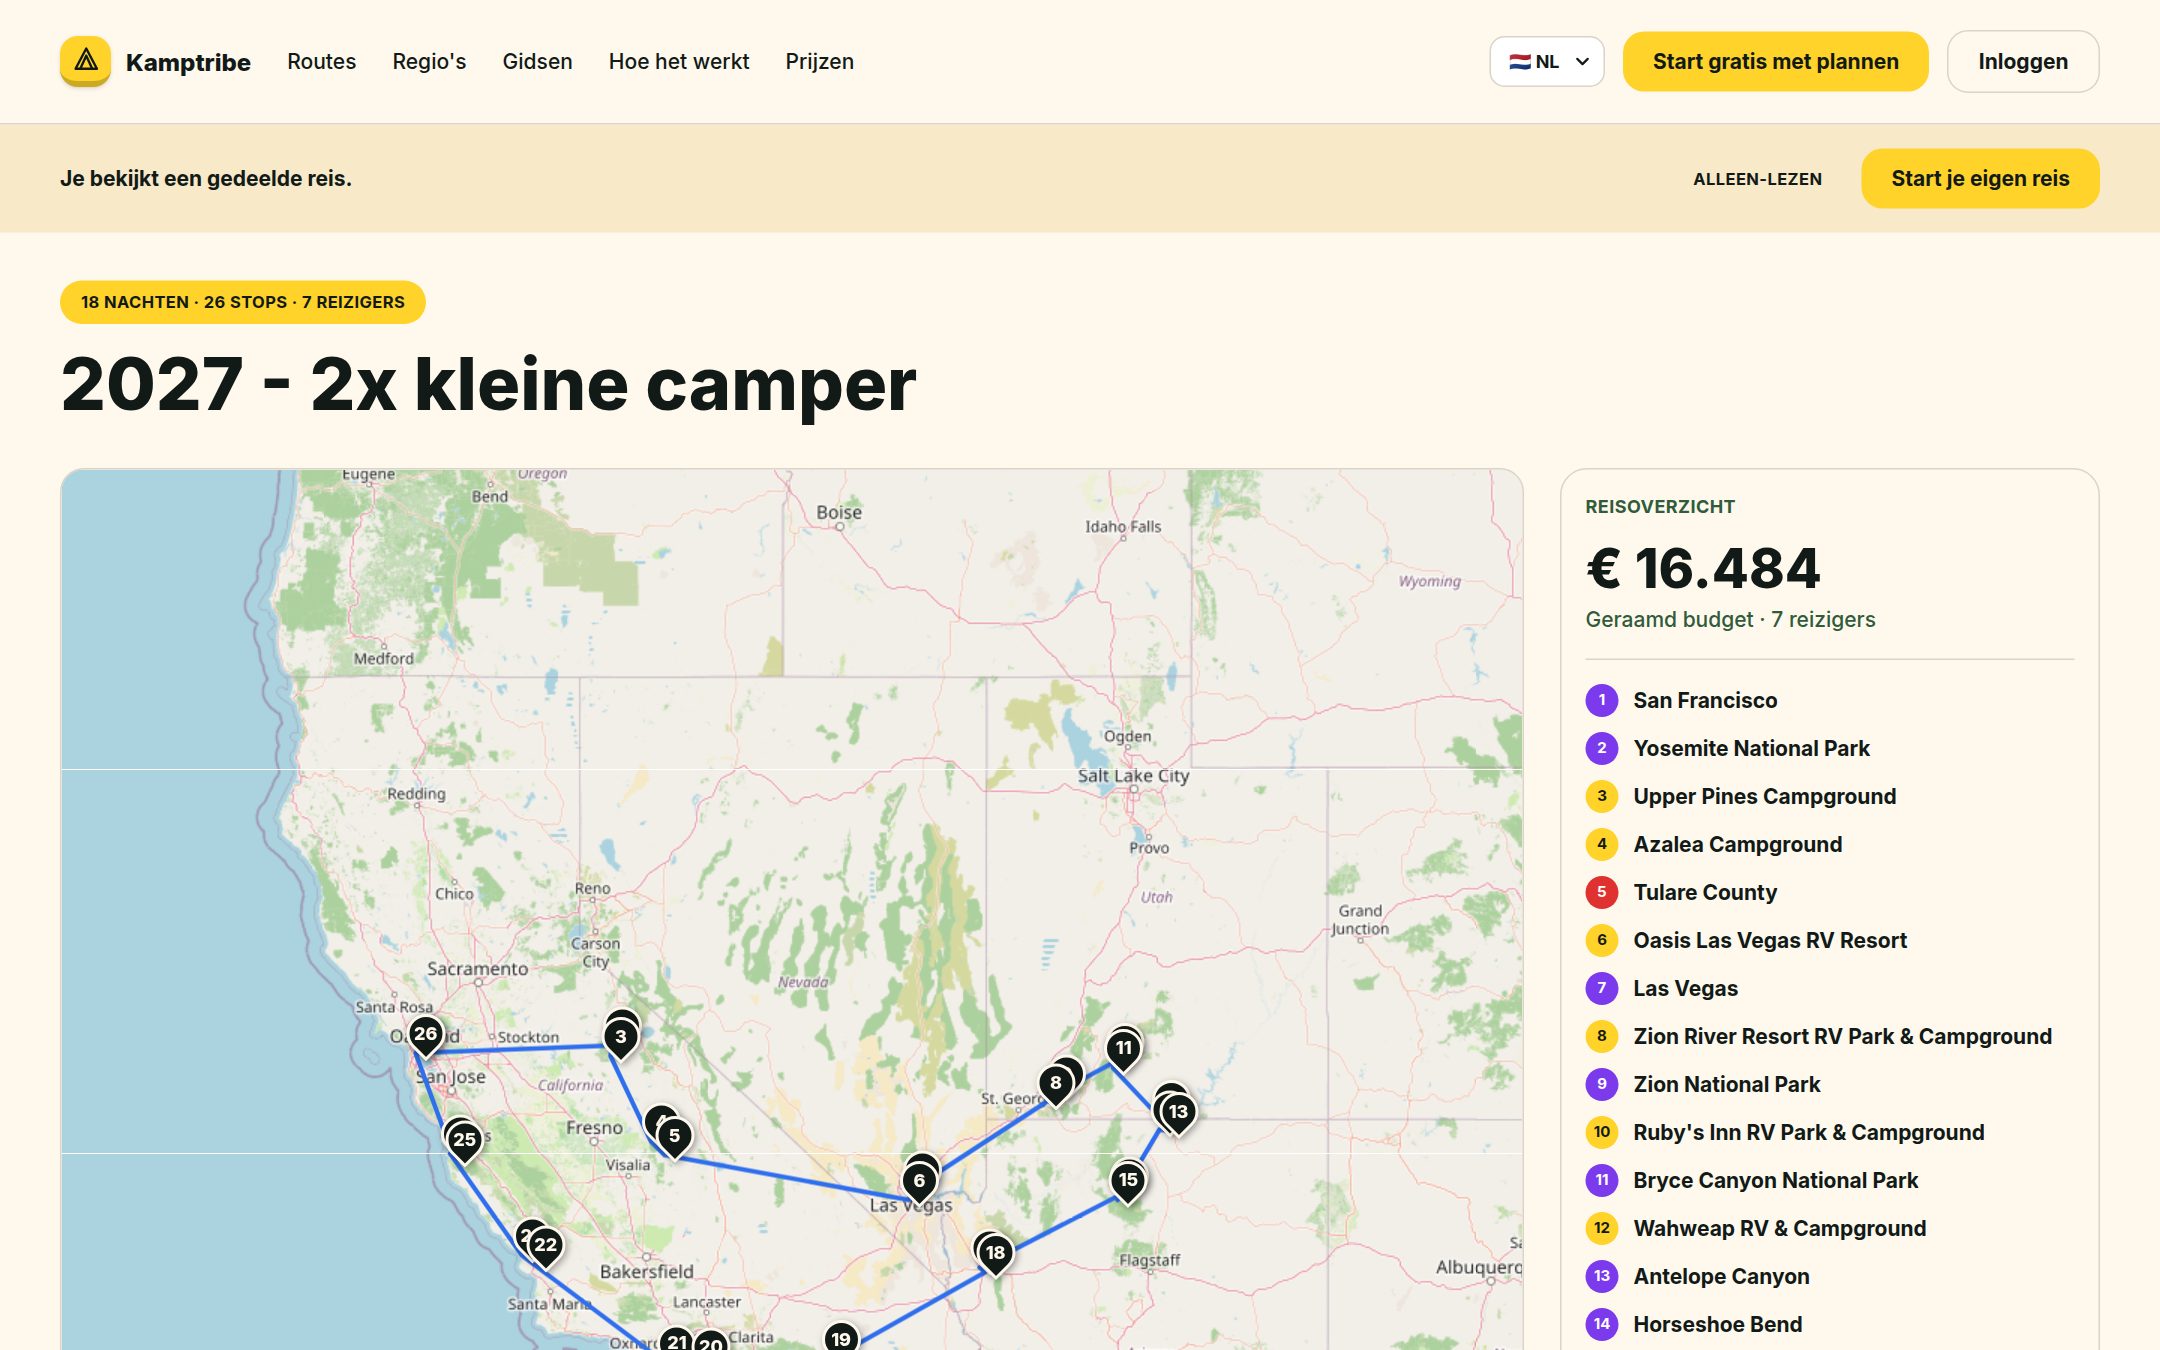This screenshot has width=2160, height=1350.
Task: Select Upper Pines Campground stop name
Action: click(1764, 796)
